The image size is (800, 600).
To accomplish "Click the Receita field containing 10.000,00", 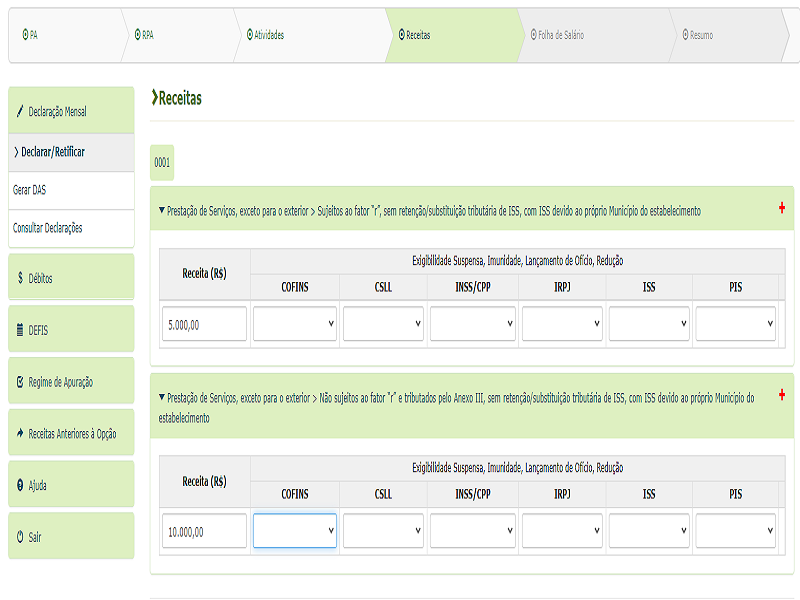I will 204,532.
